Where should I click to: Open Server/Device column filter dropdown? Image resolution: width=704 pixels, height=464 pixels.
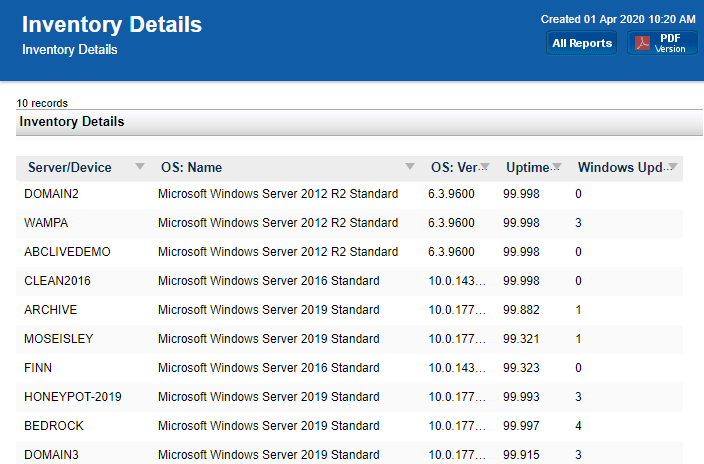point(140,167)
